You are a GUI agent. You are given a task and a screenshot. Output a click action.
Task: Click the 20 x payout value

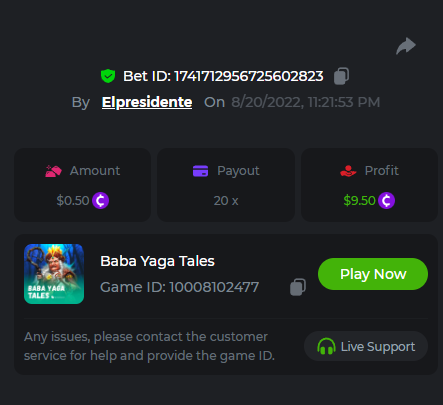point(226,201)
